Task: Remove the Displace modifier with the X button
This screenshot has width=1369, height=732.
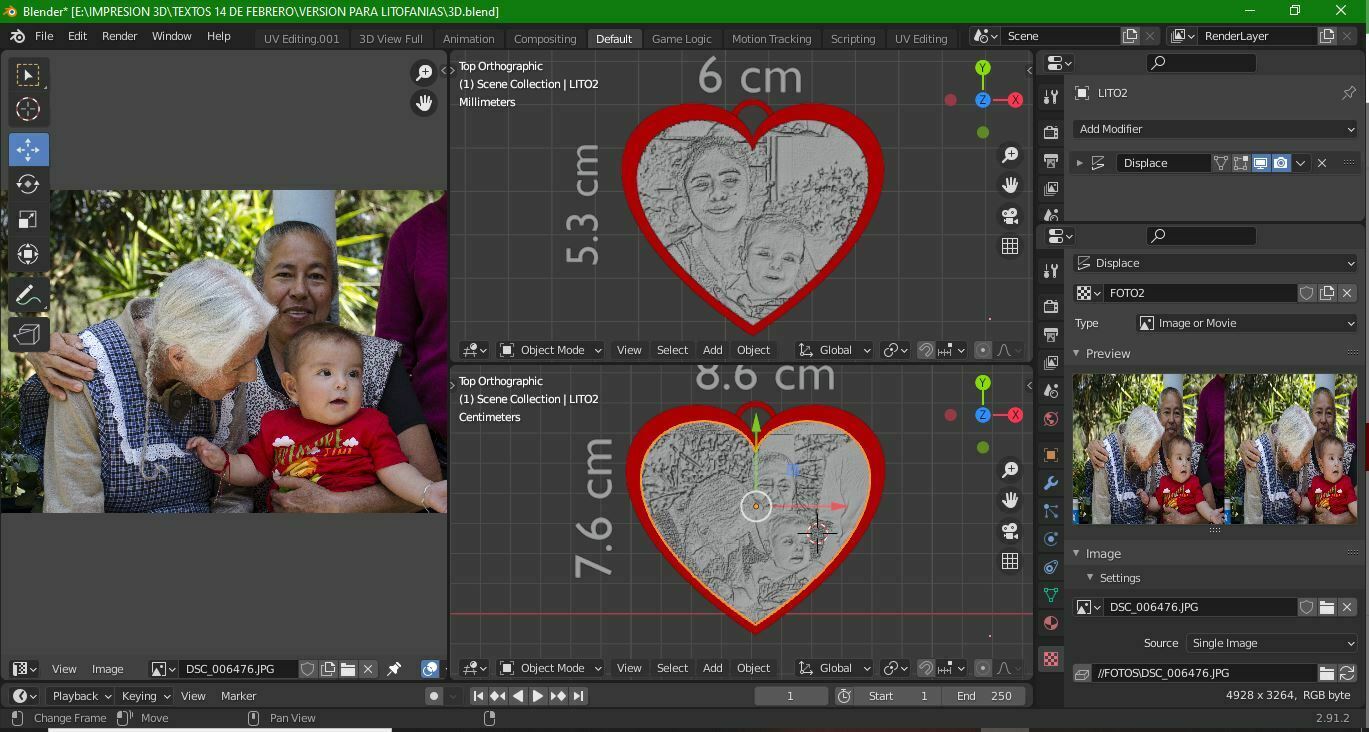Action: [x=1322, y=162]
